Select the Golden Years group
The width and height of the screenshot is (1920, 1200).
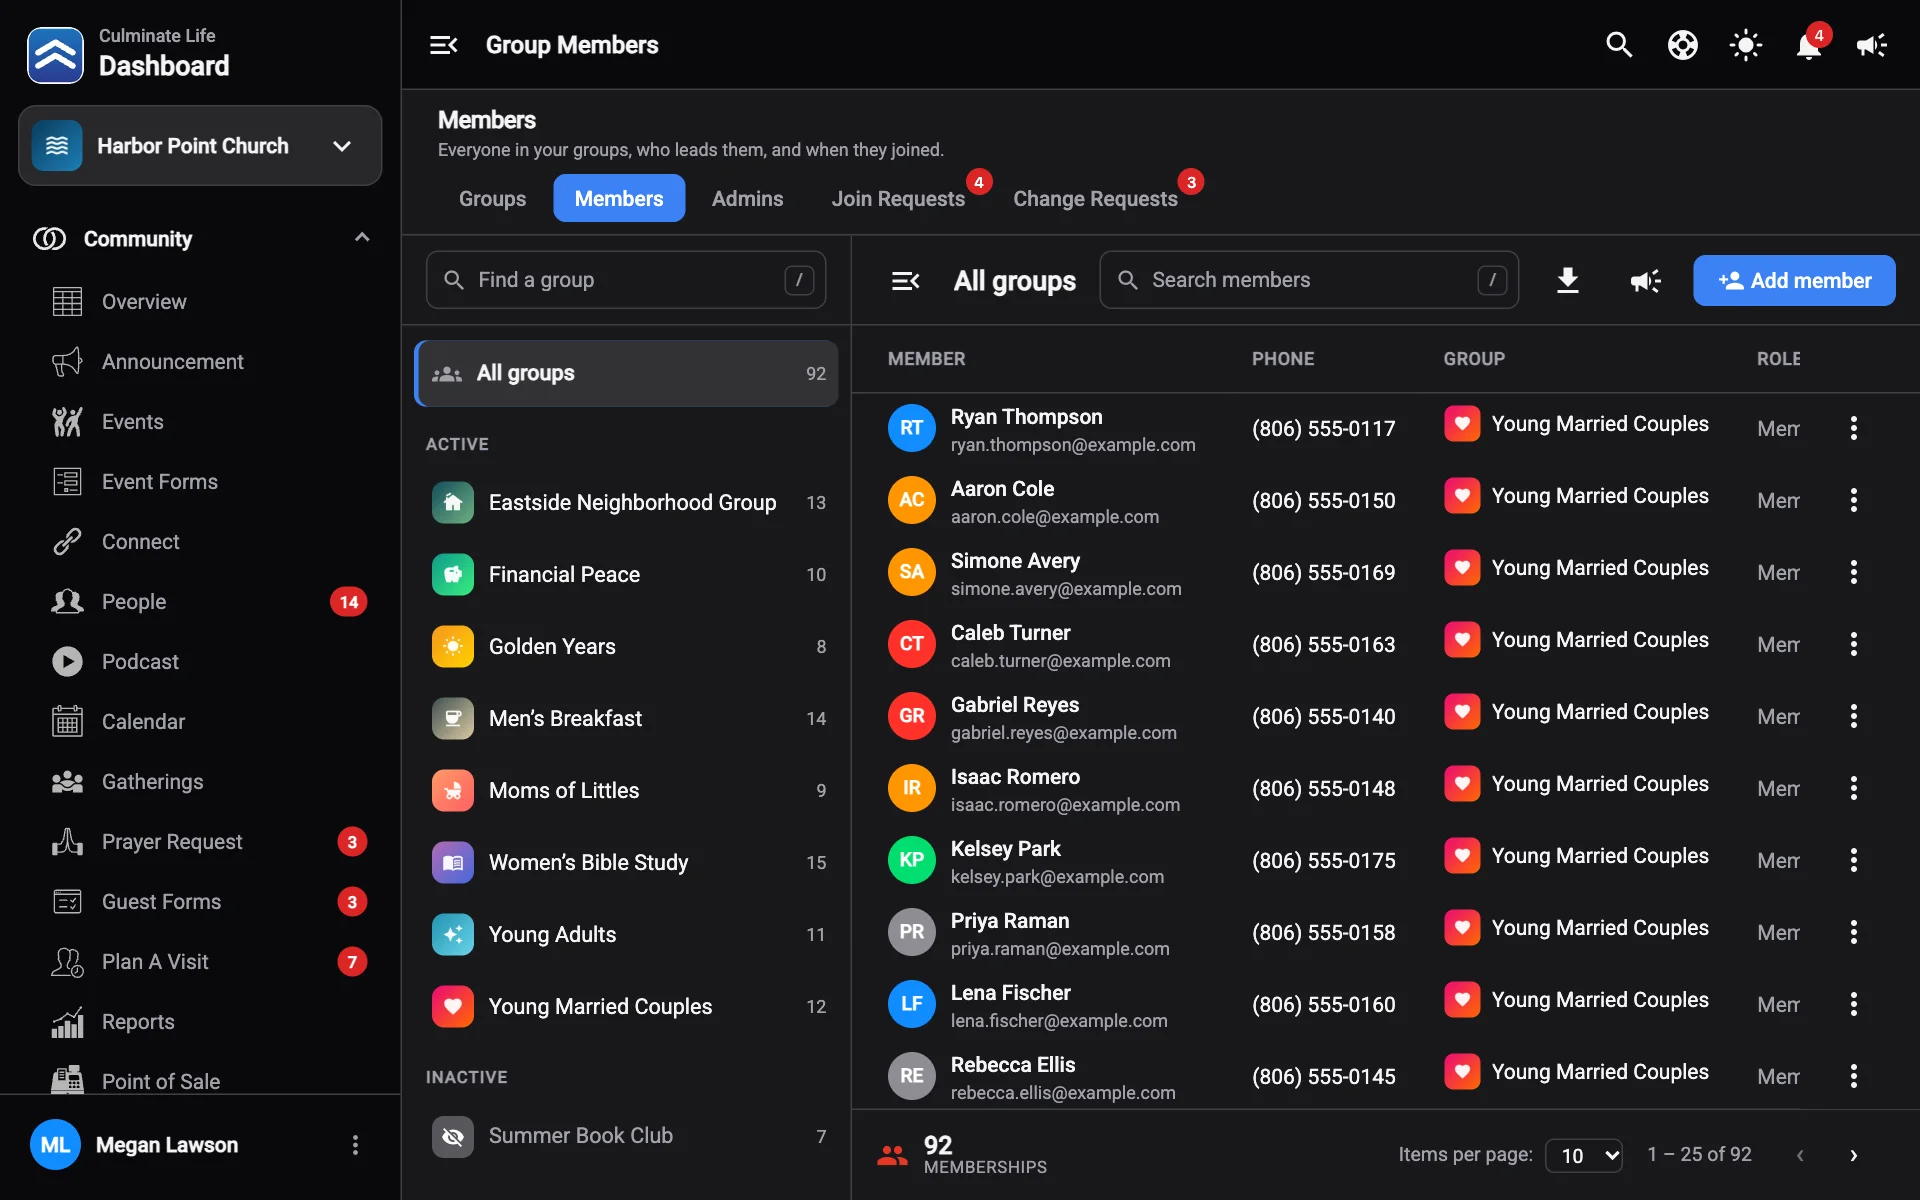[x=627, y=646]
